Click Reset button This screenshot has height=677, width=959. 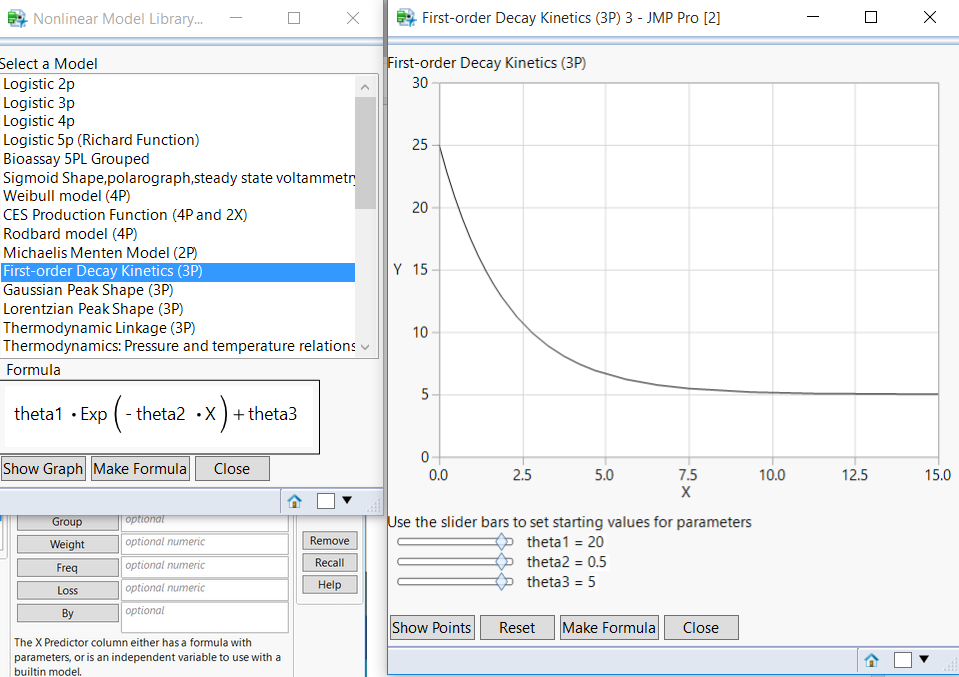tap(517, 627)
